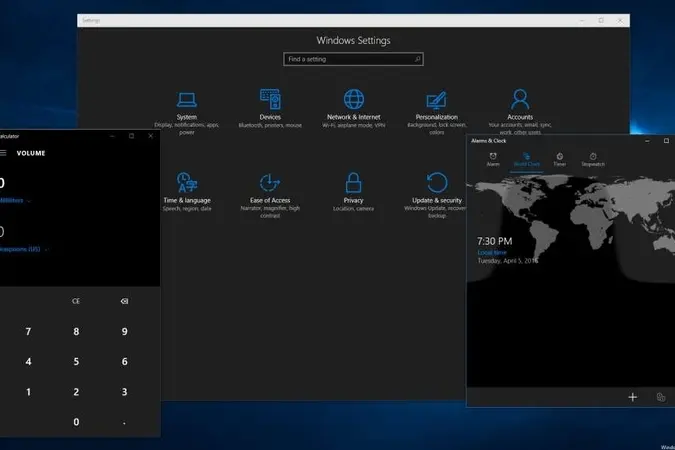
Task: Switch to the Stopwatch tab
Action: [x=593, y=159]
